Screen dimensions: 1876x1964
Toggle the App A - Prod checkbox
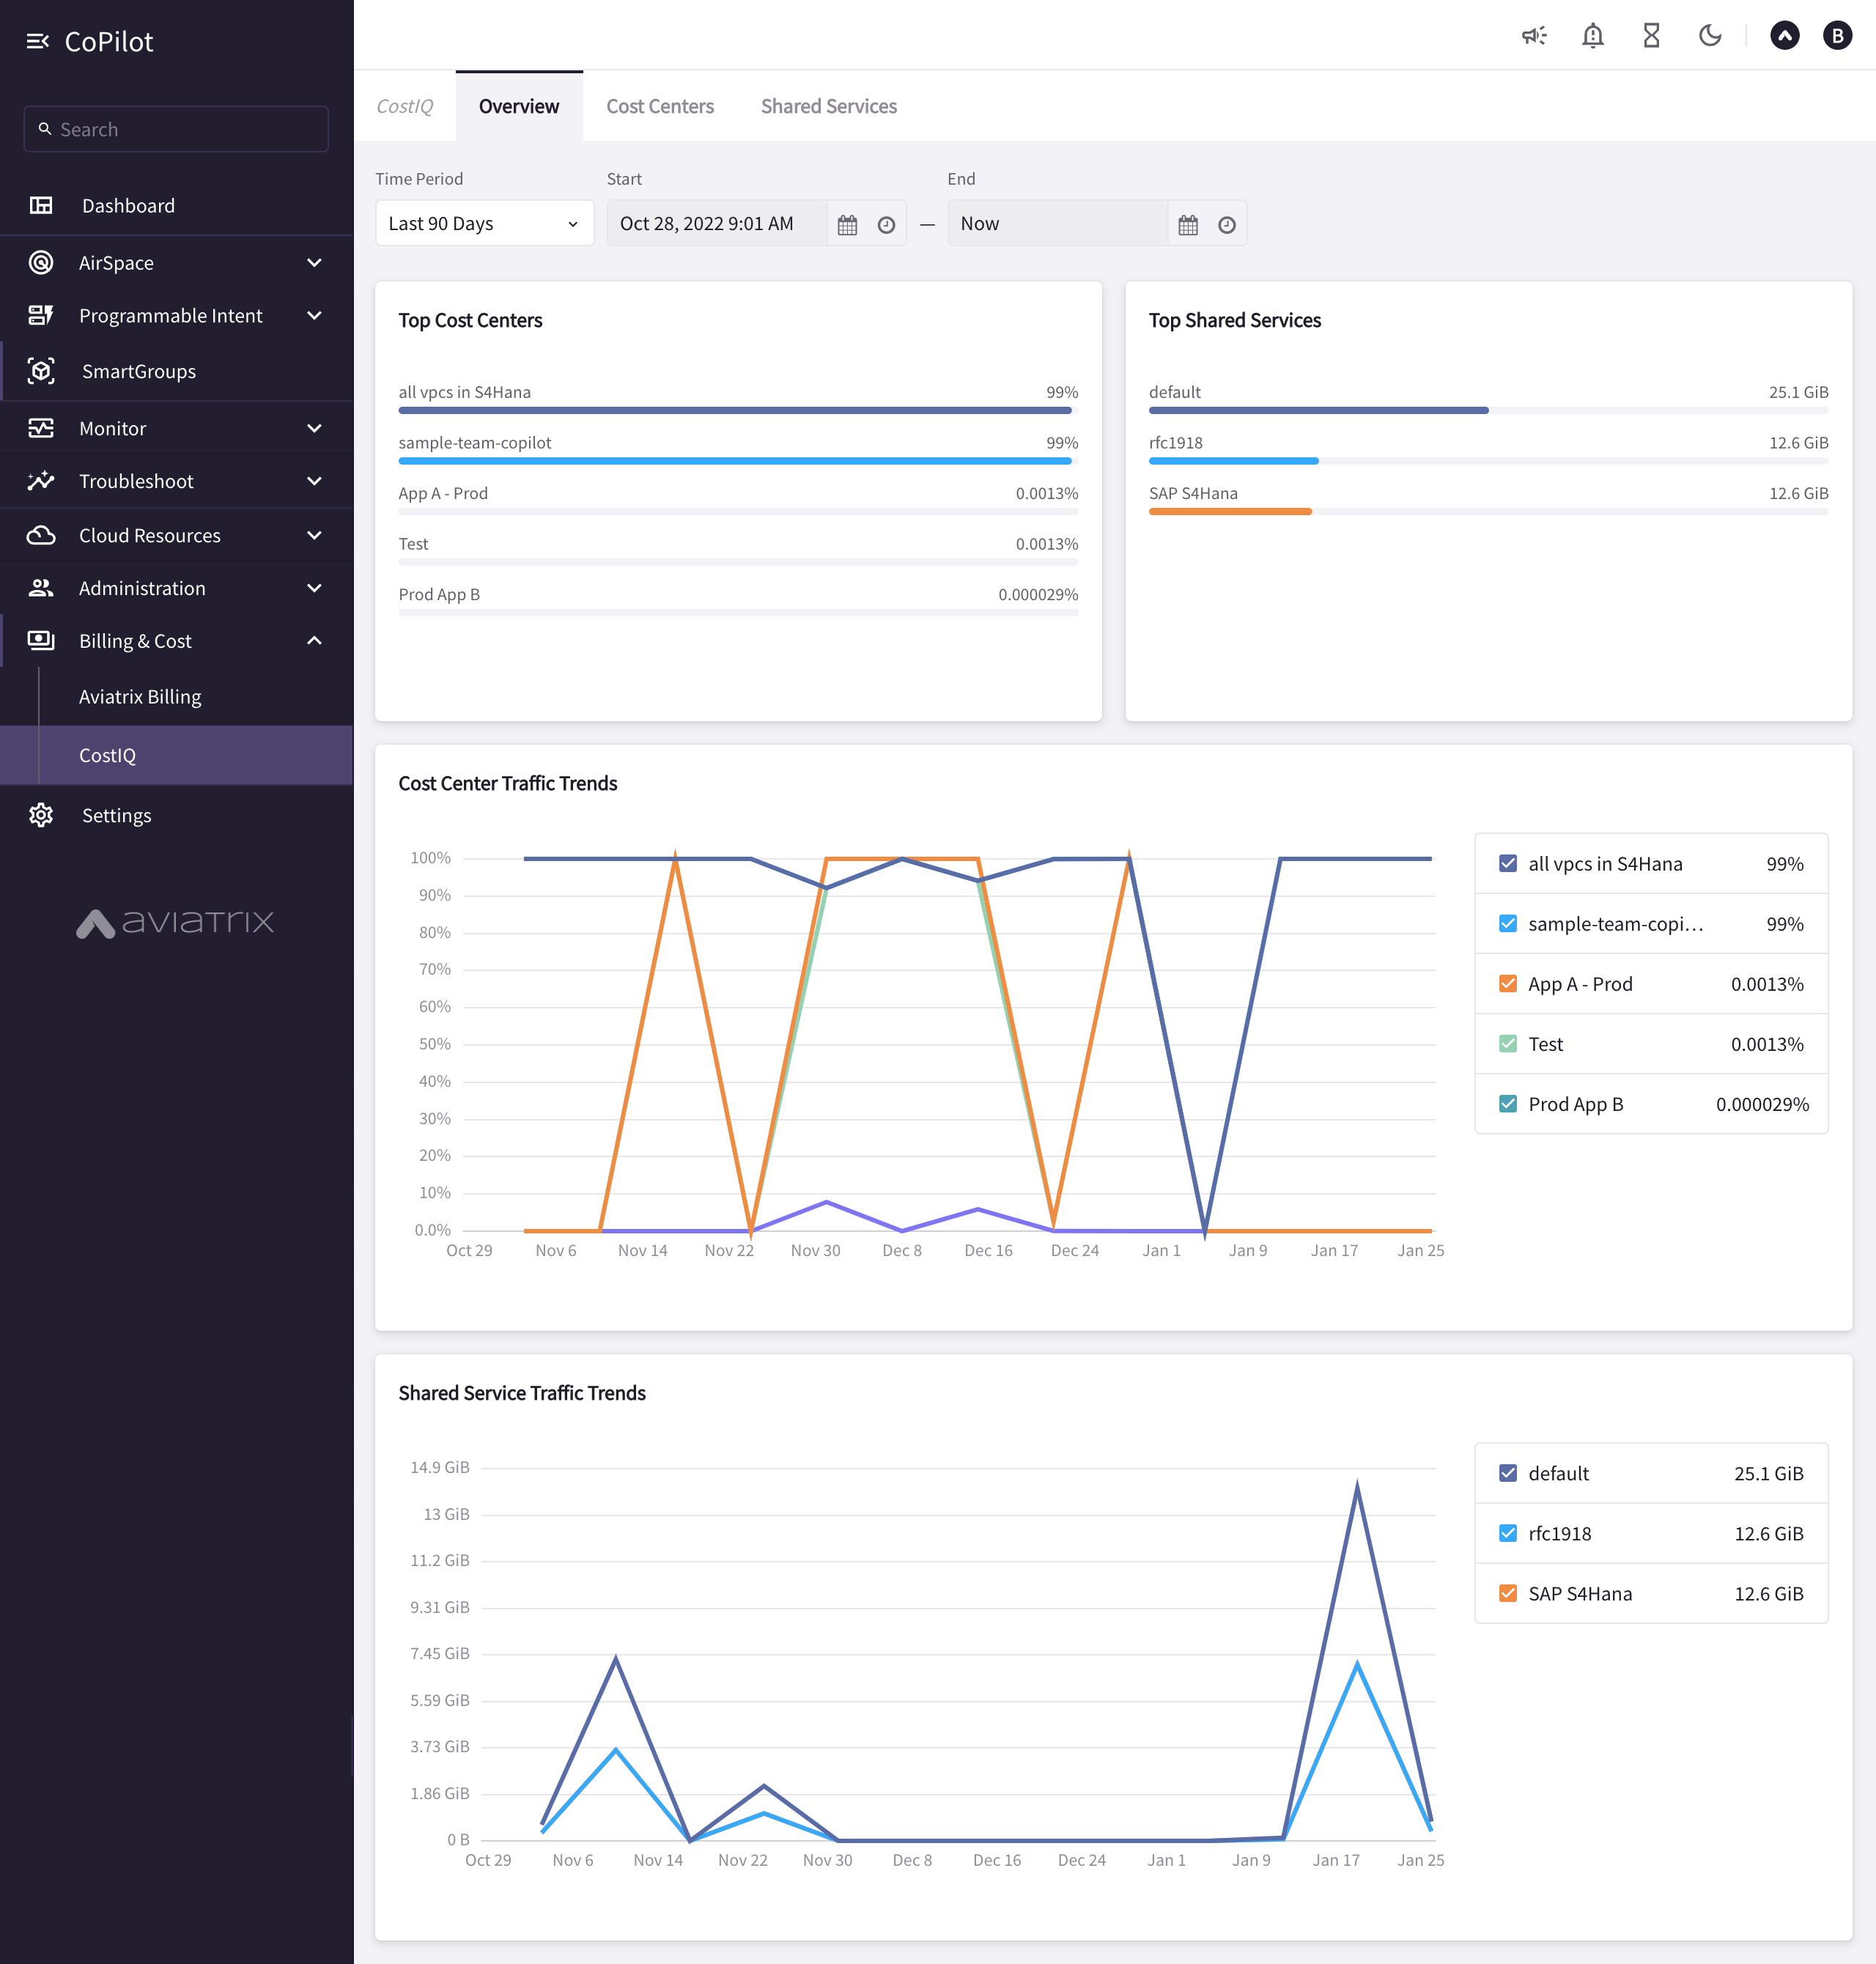click(1507, 983)
